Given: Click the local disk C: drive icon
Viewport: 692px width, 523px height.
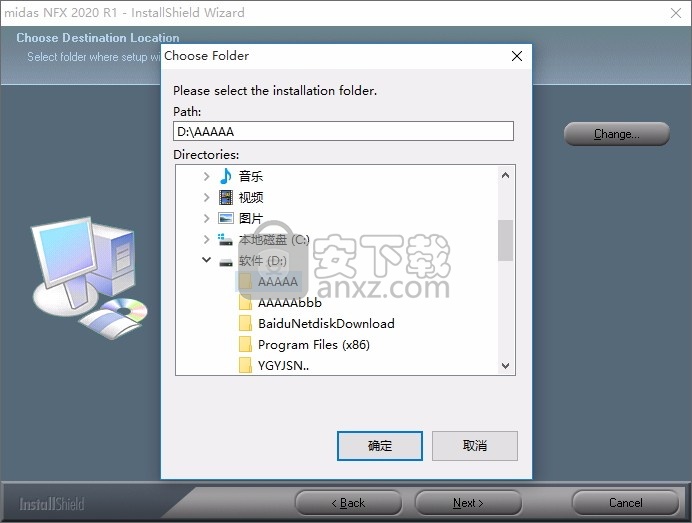Looking at the screenshot, I should [226, 240].
